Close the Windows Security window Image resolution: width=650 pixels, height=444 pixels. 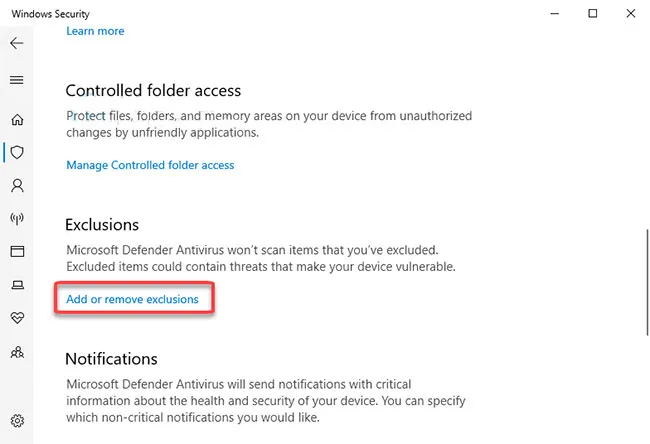[x=630, y=13]
